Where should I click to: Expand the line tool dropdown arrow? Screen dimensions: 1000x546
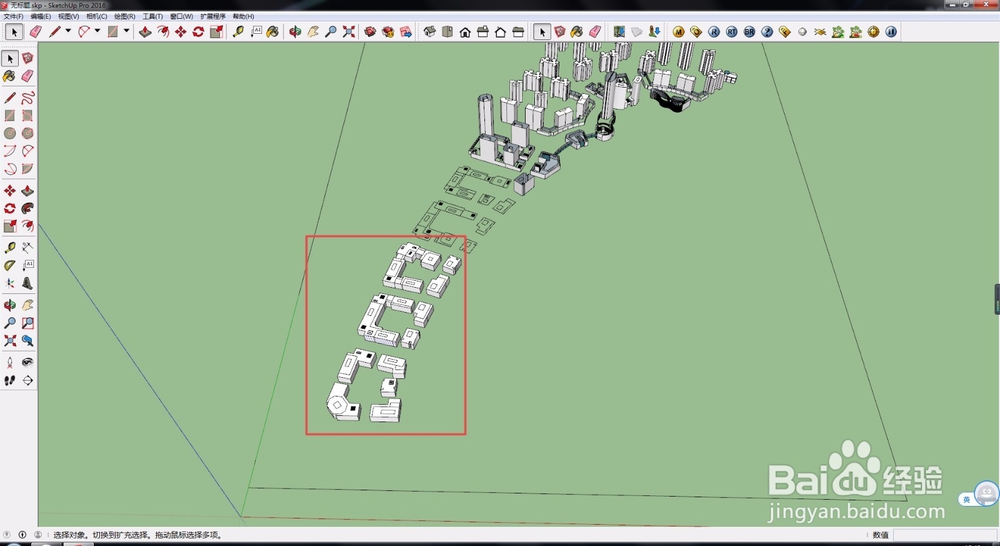click(x=68, y=31)
